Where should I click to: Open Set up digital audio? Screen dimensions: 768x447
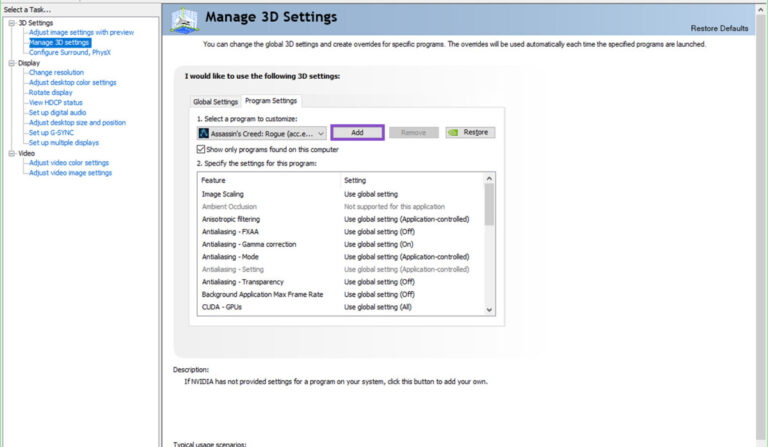pyautogui.click(x=57, y=113)
